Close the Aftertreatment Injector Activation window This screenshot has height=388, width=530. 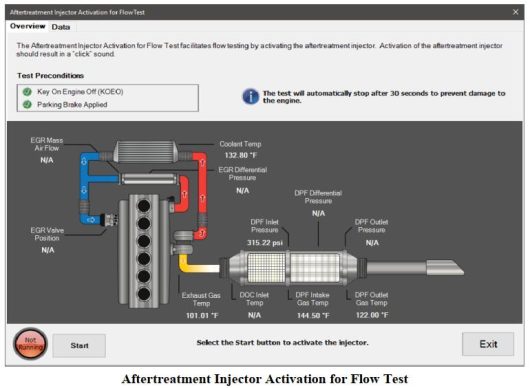pyautogui.click(x=515, y=12)
